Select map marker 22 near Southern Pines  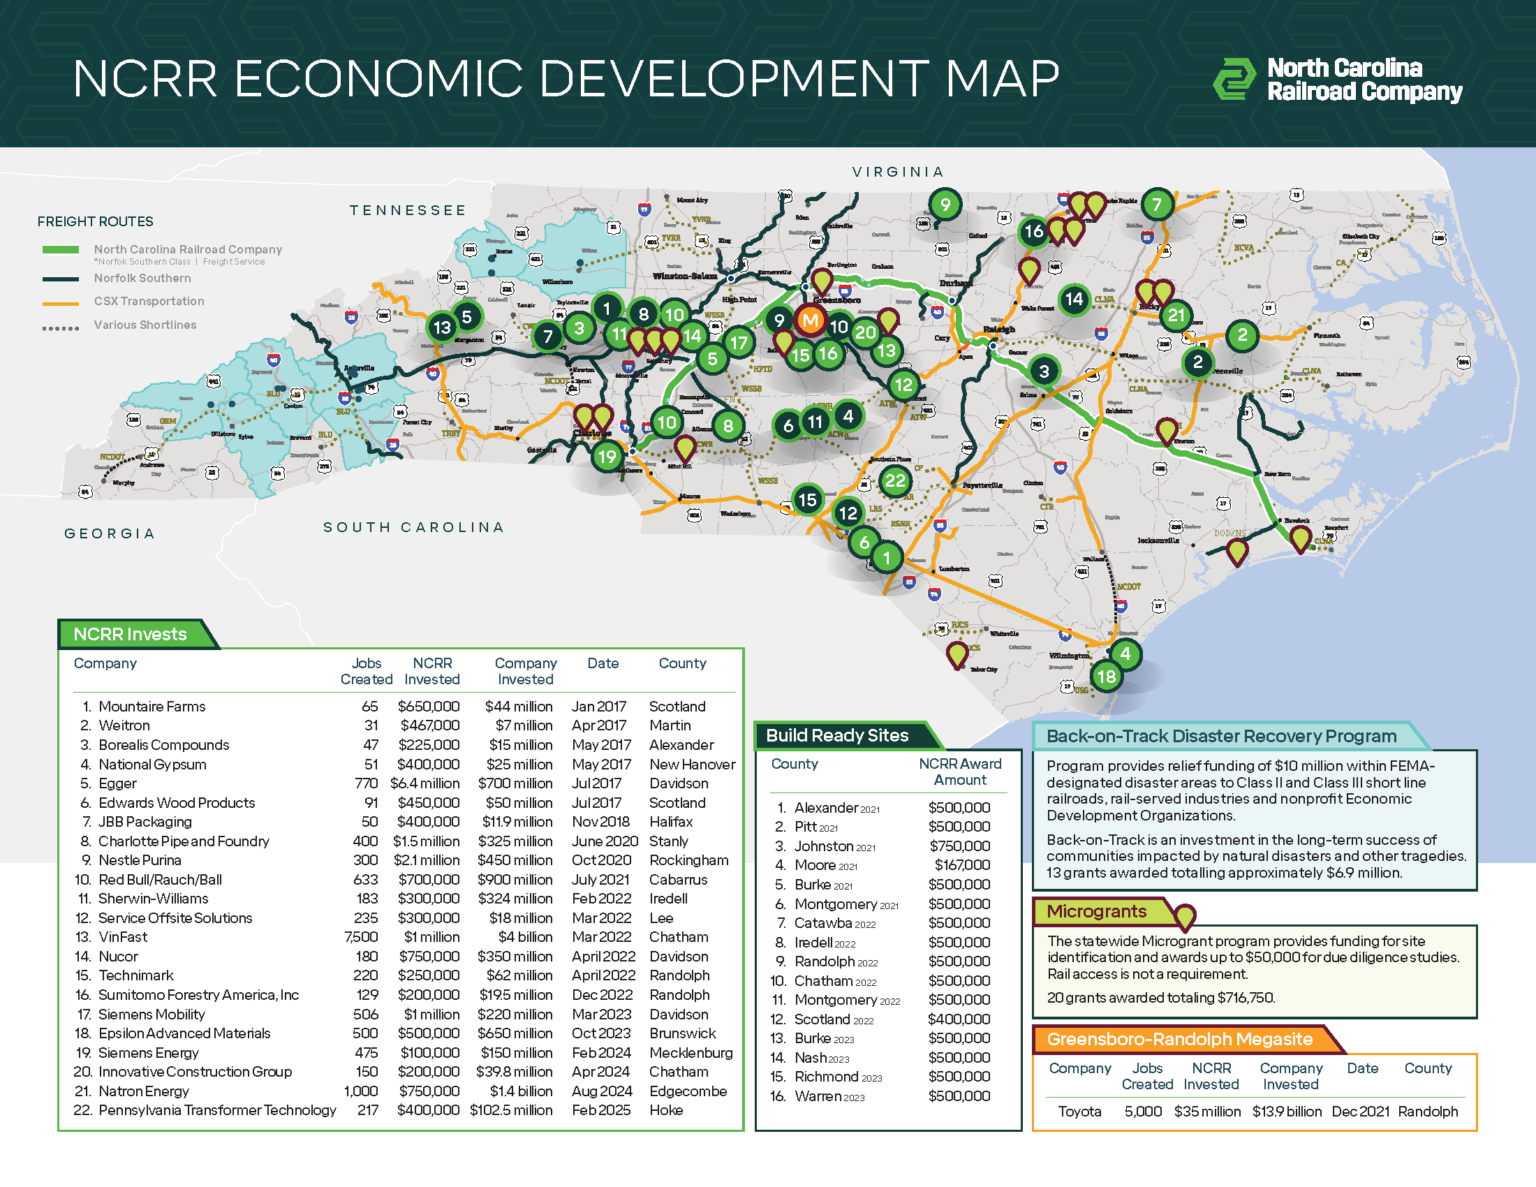coord(895,481)
